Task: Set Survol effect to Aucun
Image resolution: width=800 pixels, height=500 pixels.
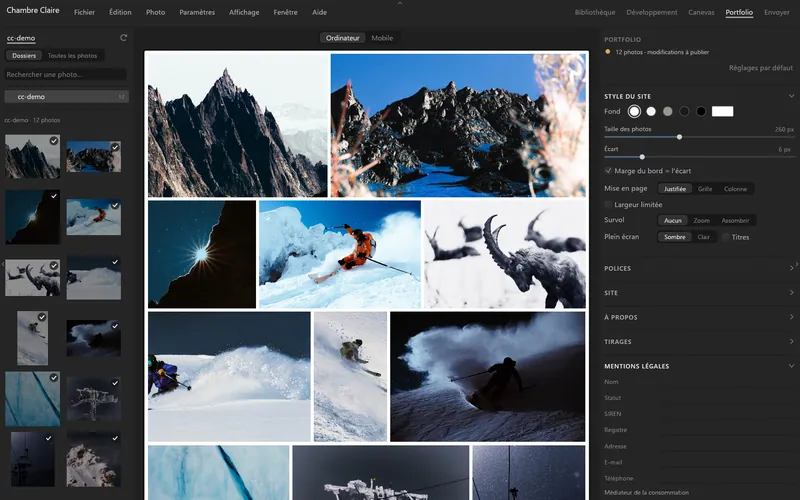Action: pyautogui.click(x=672, y=220)
